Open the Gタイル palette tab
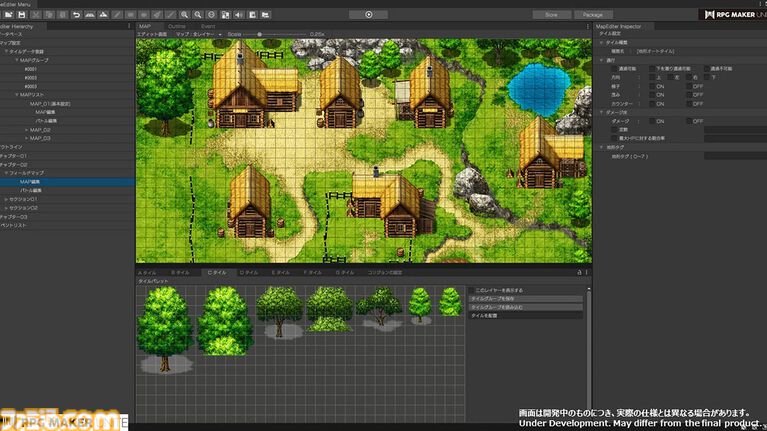Image resolution: width=767 pixels, height=431 pixels. click(345, 272)
